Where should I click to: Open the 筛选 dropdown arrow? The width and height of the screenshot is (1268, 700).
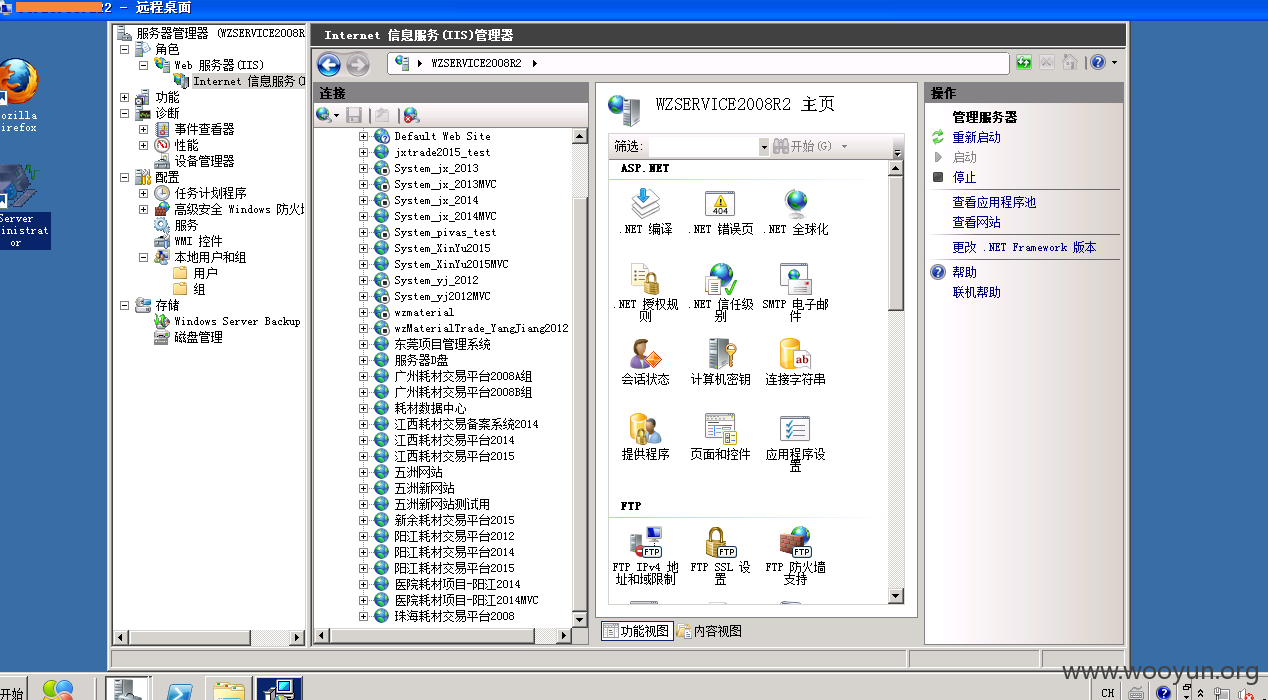764,147
